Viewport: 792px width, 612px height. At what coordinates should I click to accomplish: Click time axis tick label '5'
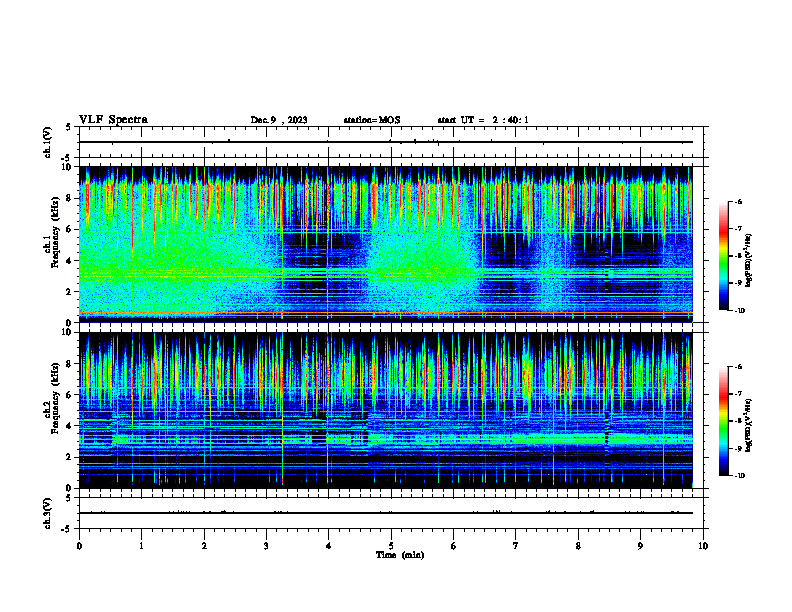click(x=391, y=546)
